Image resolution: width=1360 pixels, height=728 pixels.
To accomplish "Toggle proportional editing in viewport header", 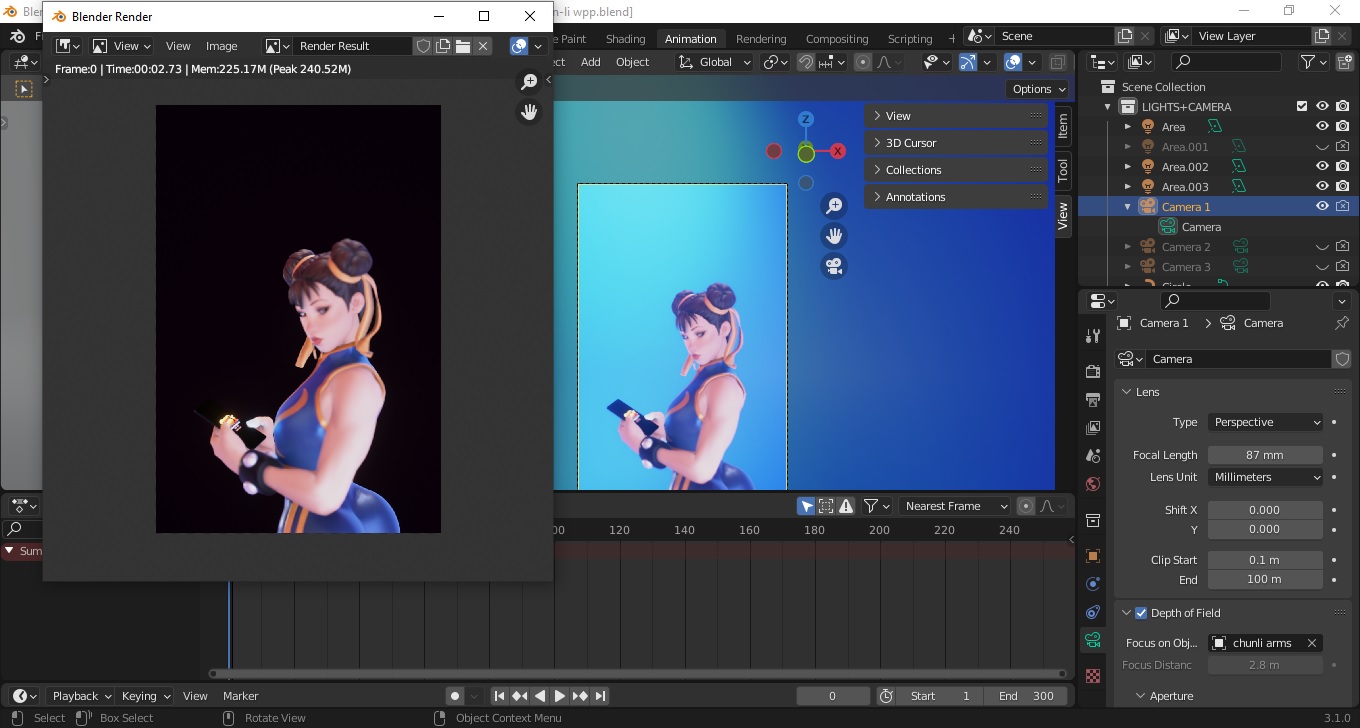I will (x=863, y=62).
